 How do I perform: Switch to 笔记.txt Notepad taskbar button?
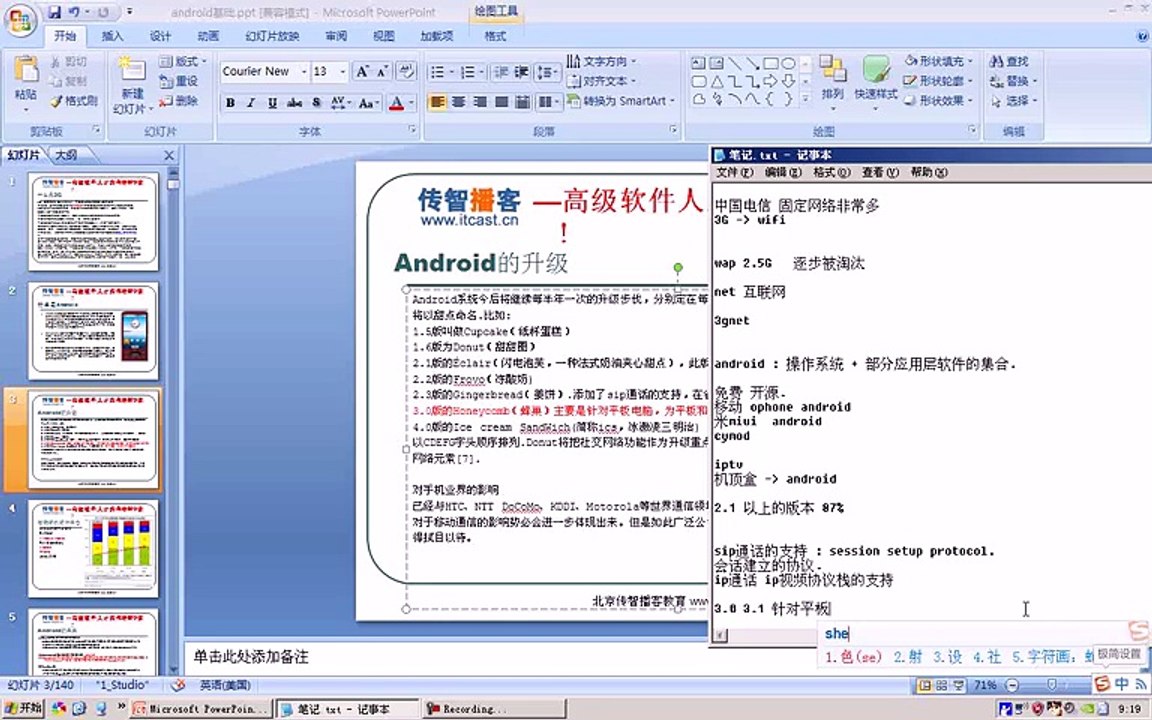[347, 709]
